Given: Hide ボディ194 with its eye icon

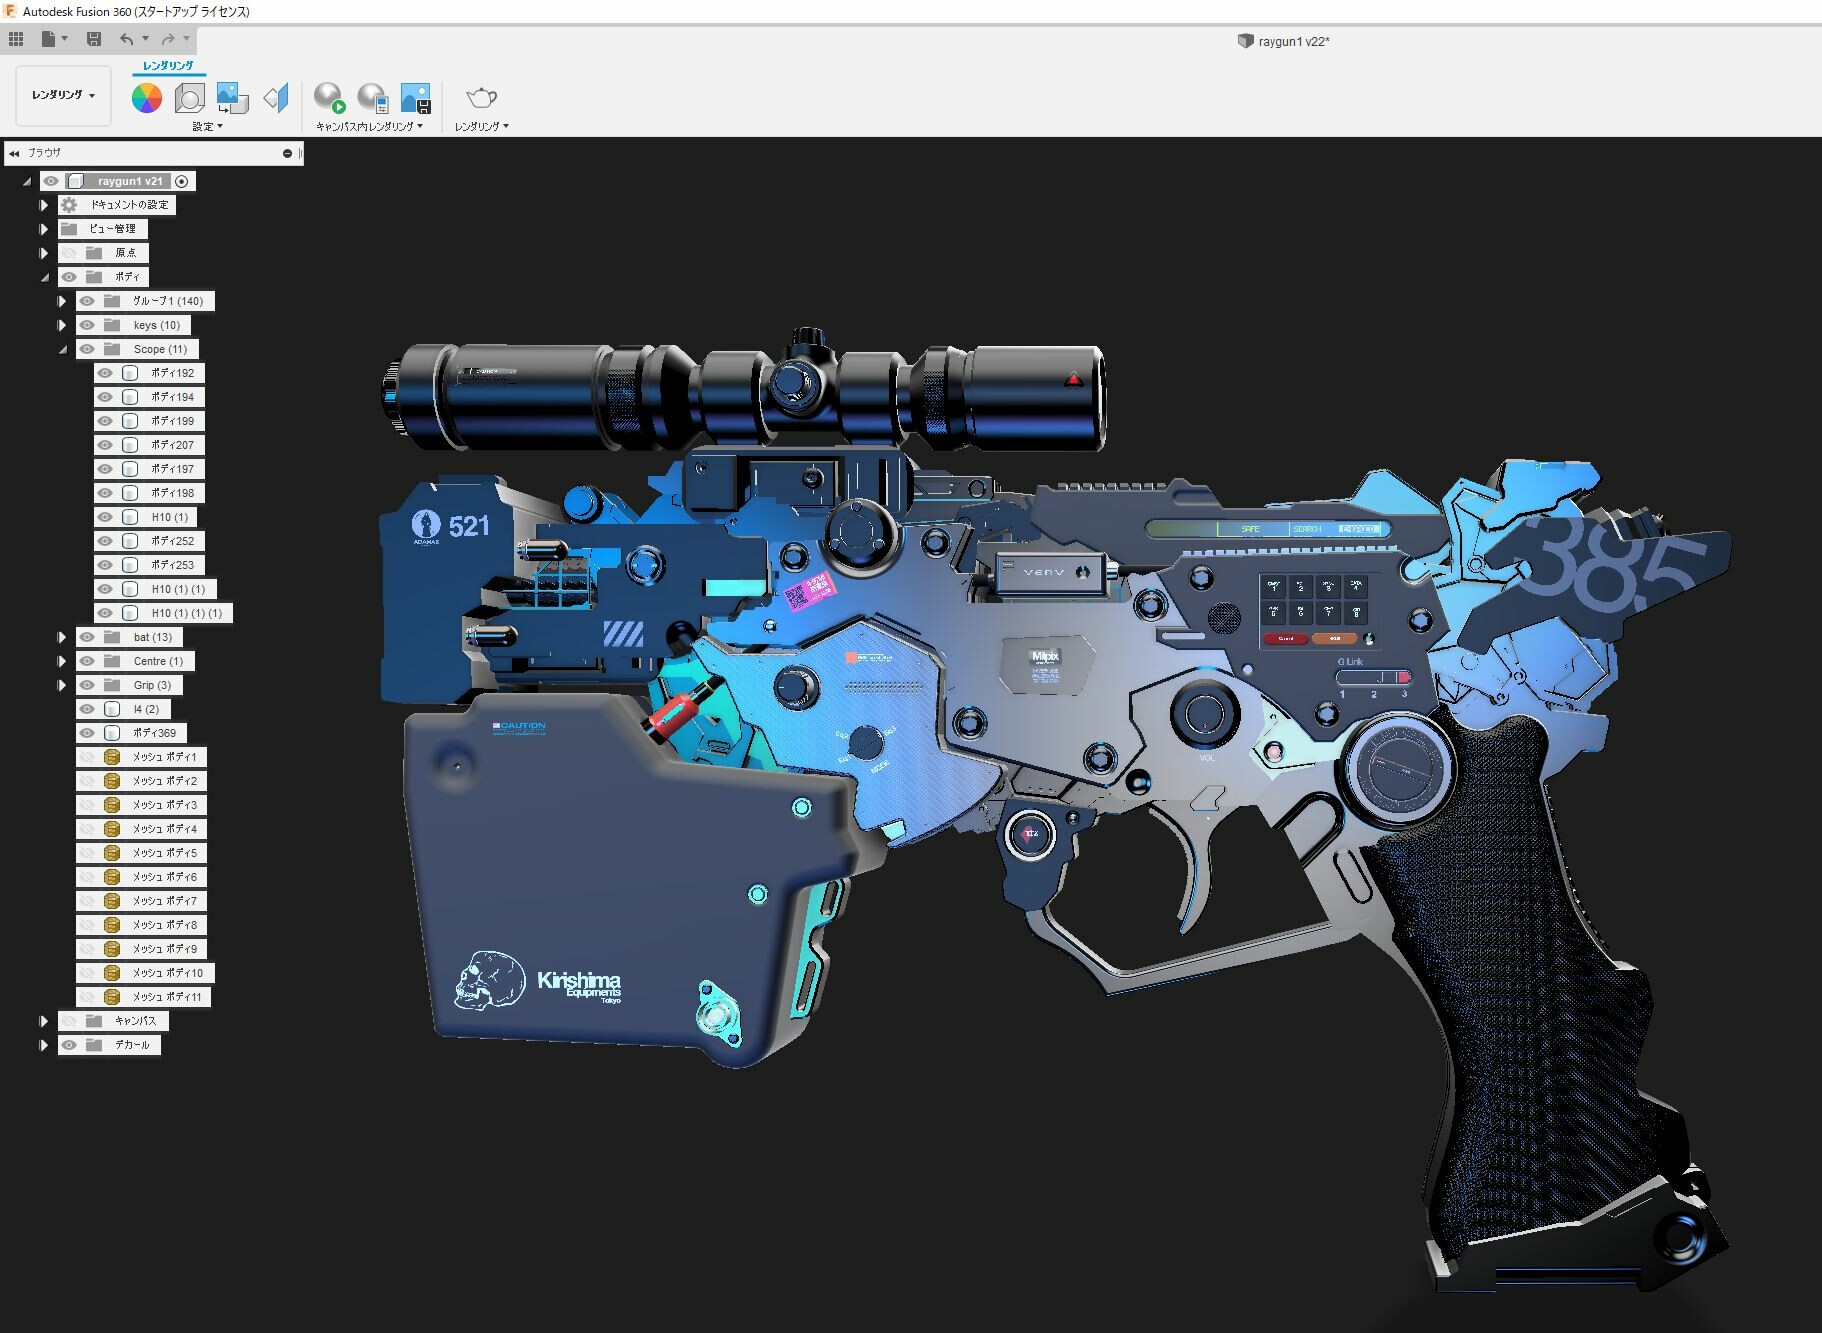Looking at the screenshot, I should point(105,397).
